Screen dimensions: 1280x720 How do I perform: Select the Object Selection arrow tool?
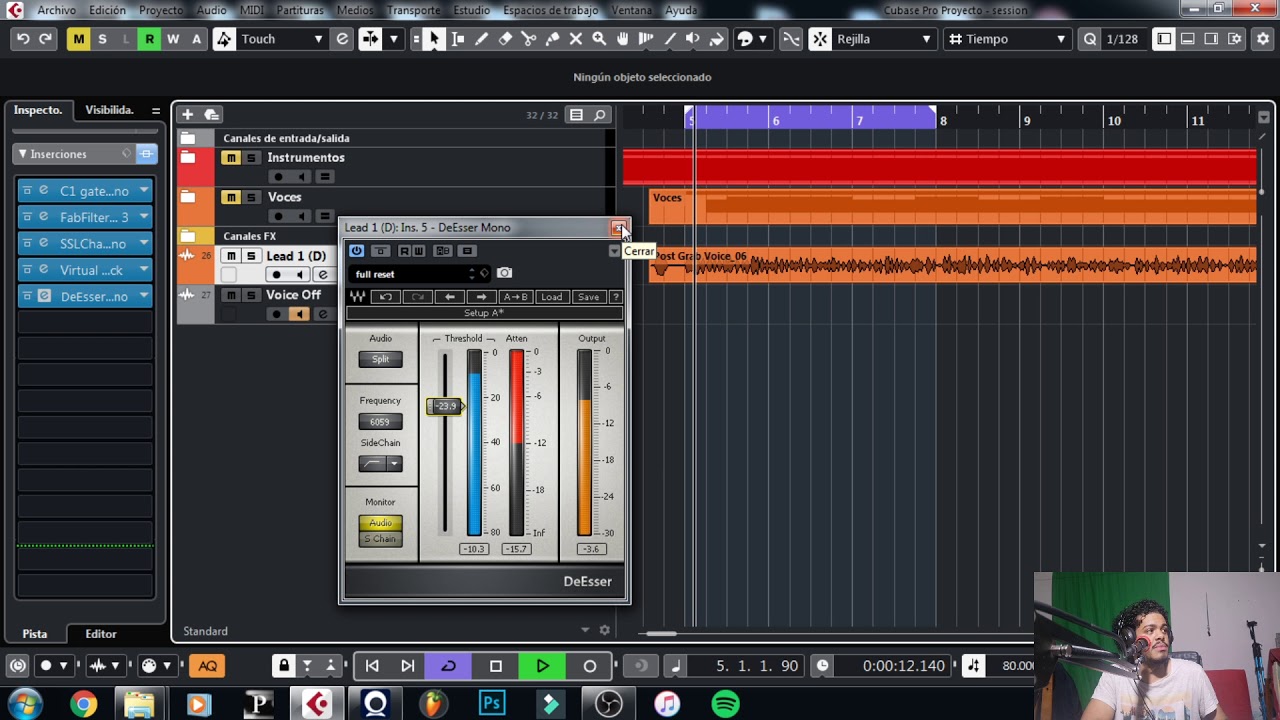[434, 39]
